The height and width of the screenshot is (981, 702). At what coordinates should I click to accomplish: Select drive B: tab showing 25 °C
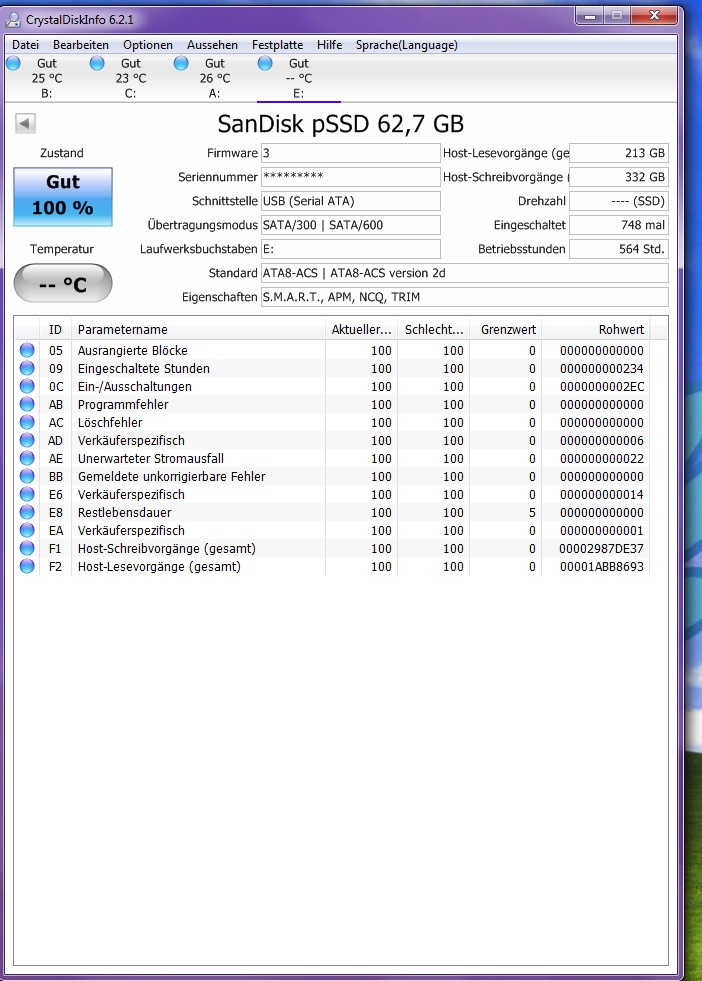click(47, 78)
